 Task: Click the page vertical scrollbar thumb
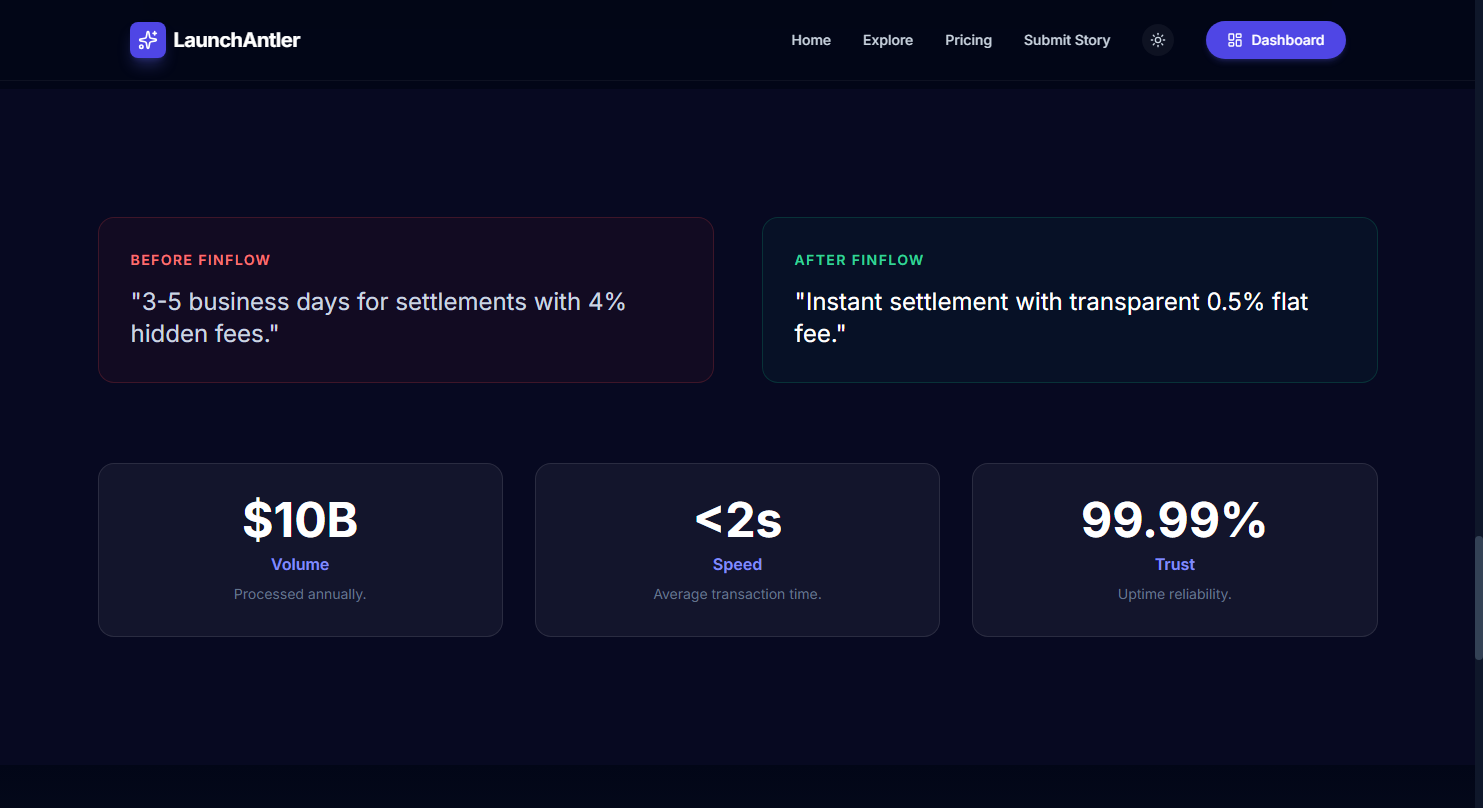point(1478,598)
